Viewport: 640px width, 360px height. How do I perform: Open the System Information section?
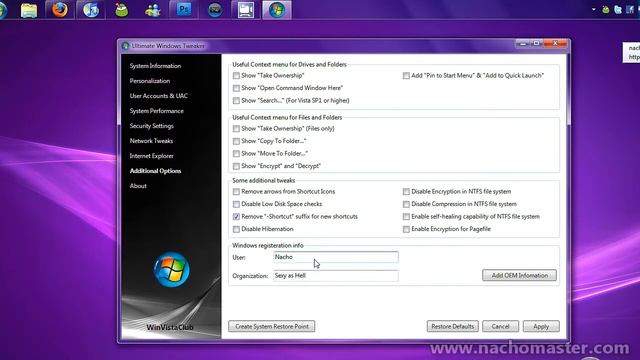point(155,66)
